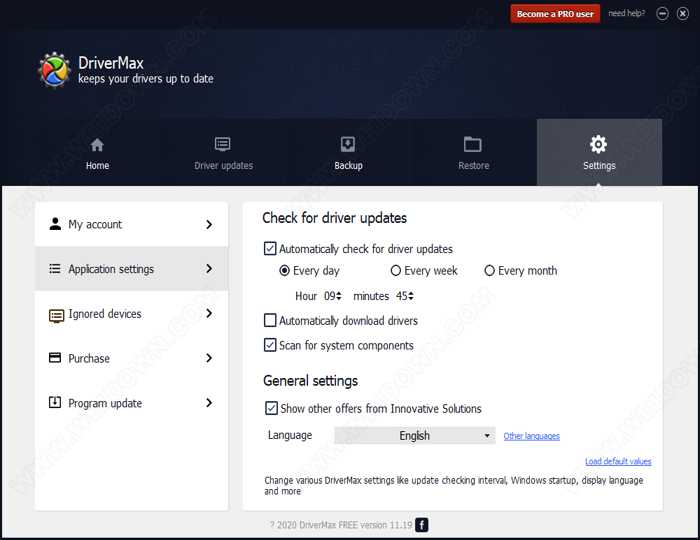Select the Settings tab label
Screen dimensions: 700x540
(x=599, y=166)
